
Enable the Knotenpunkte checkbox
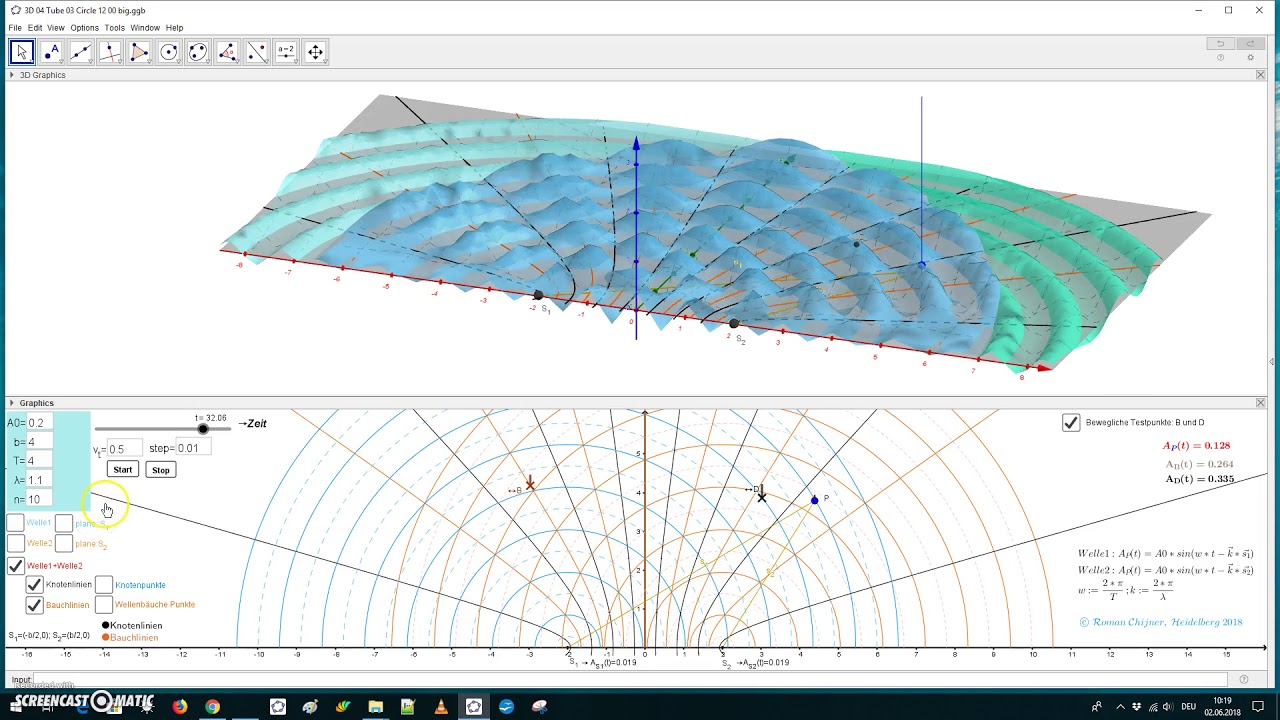click(x=104, y=584)
